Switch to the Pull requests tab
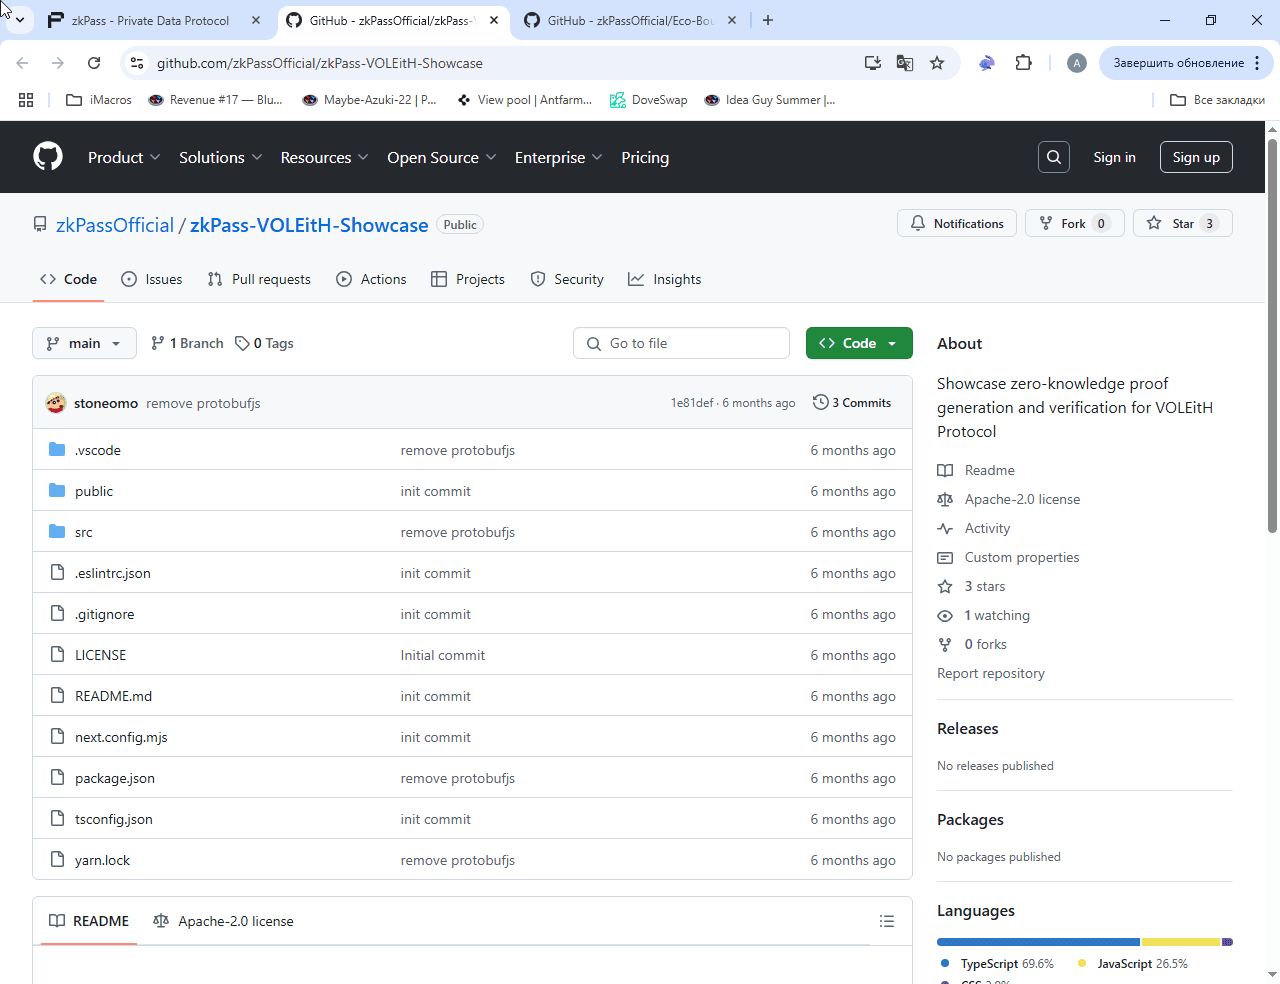 click(259, 279)
